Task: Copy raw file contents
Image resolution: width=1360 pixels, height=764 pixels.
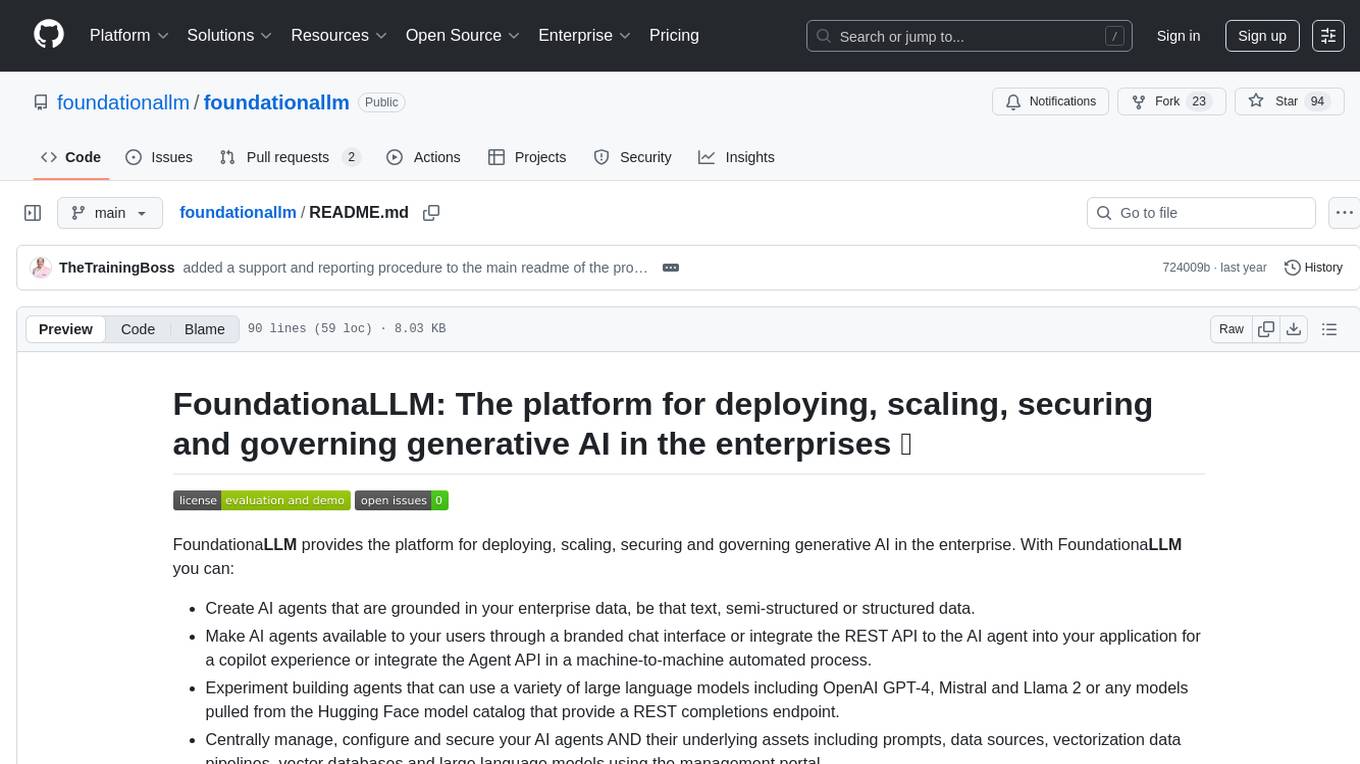Action: point(1266,329)
